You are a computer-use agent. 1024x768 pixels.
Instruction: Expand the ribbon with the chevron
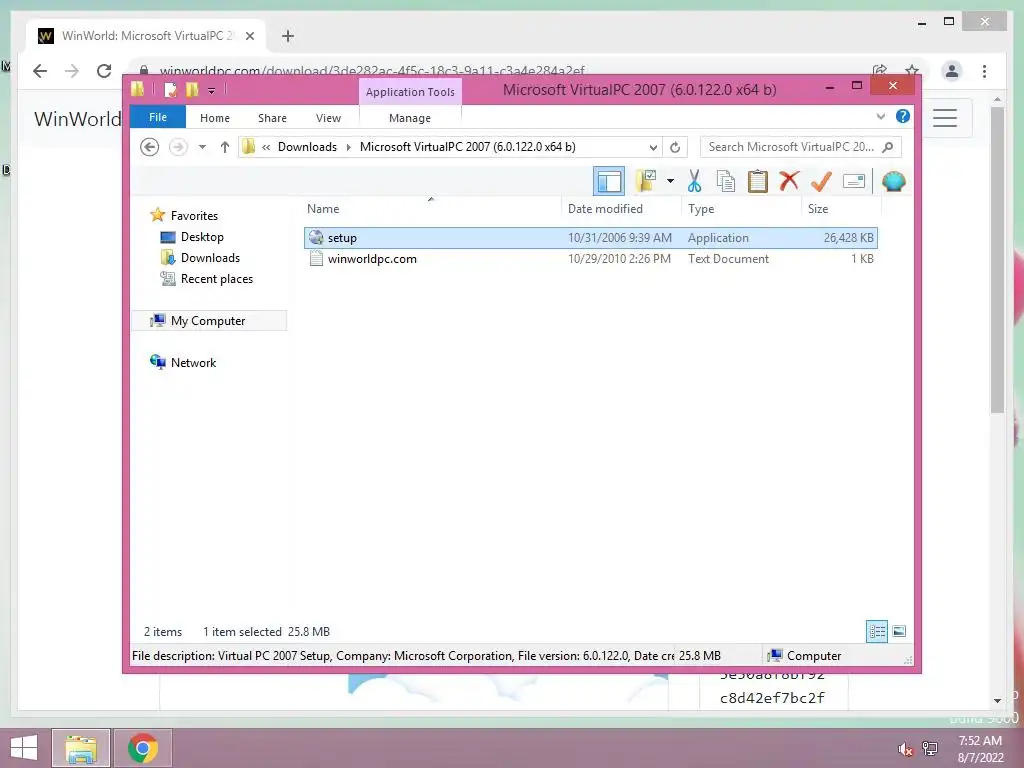880,117
